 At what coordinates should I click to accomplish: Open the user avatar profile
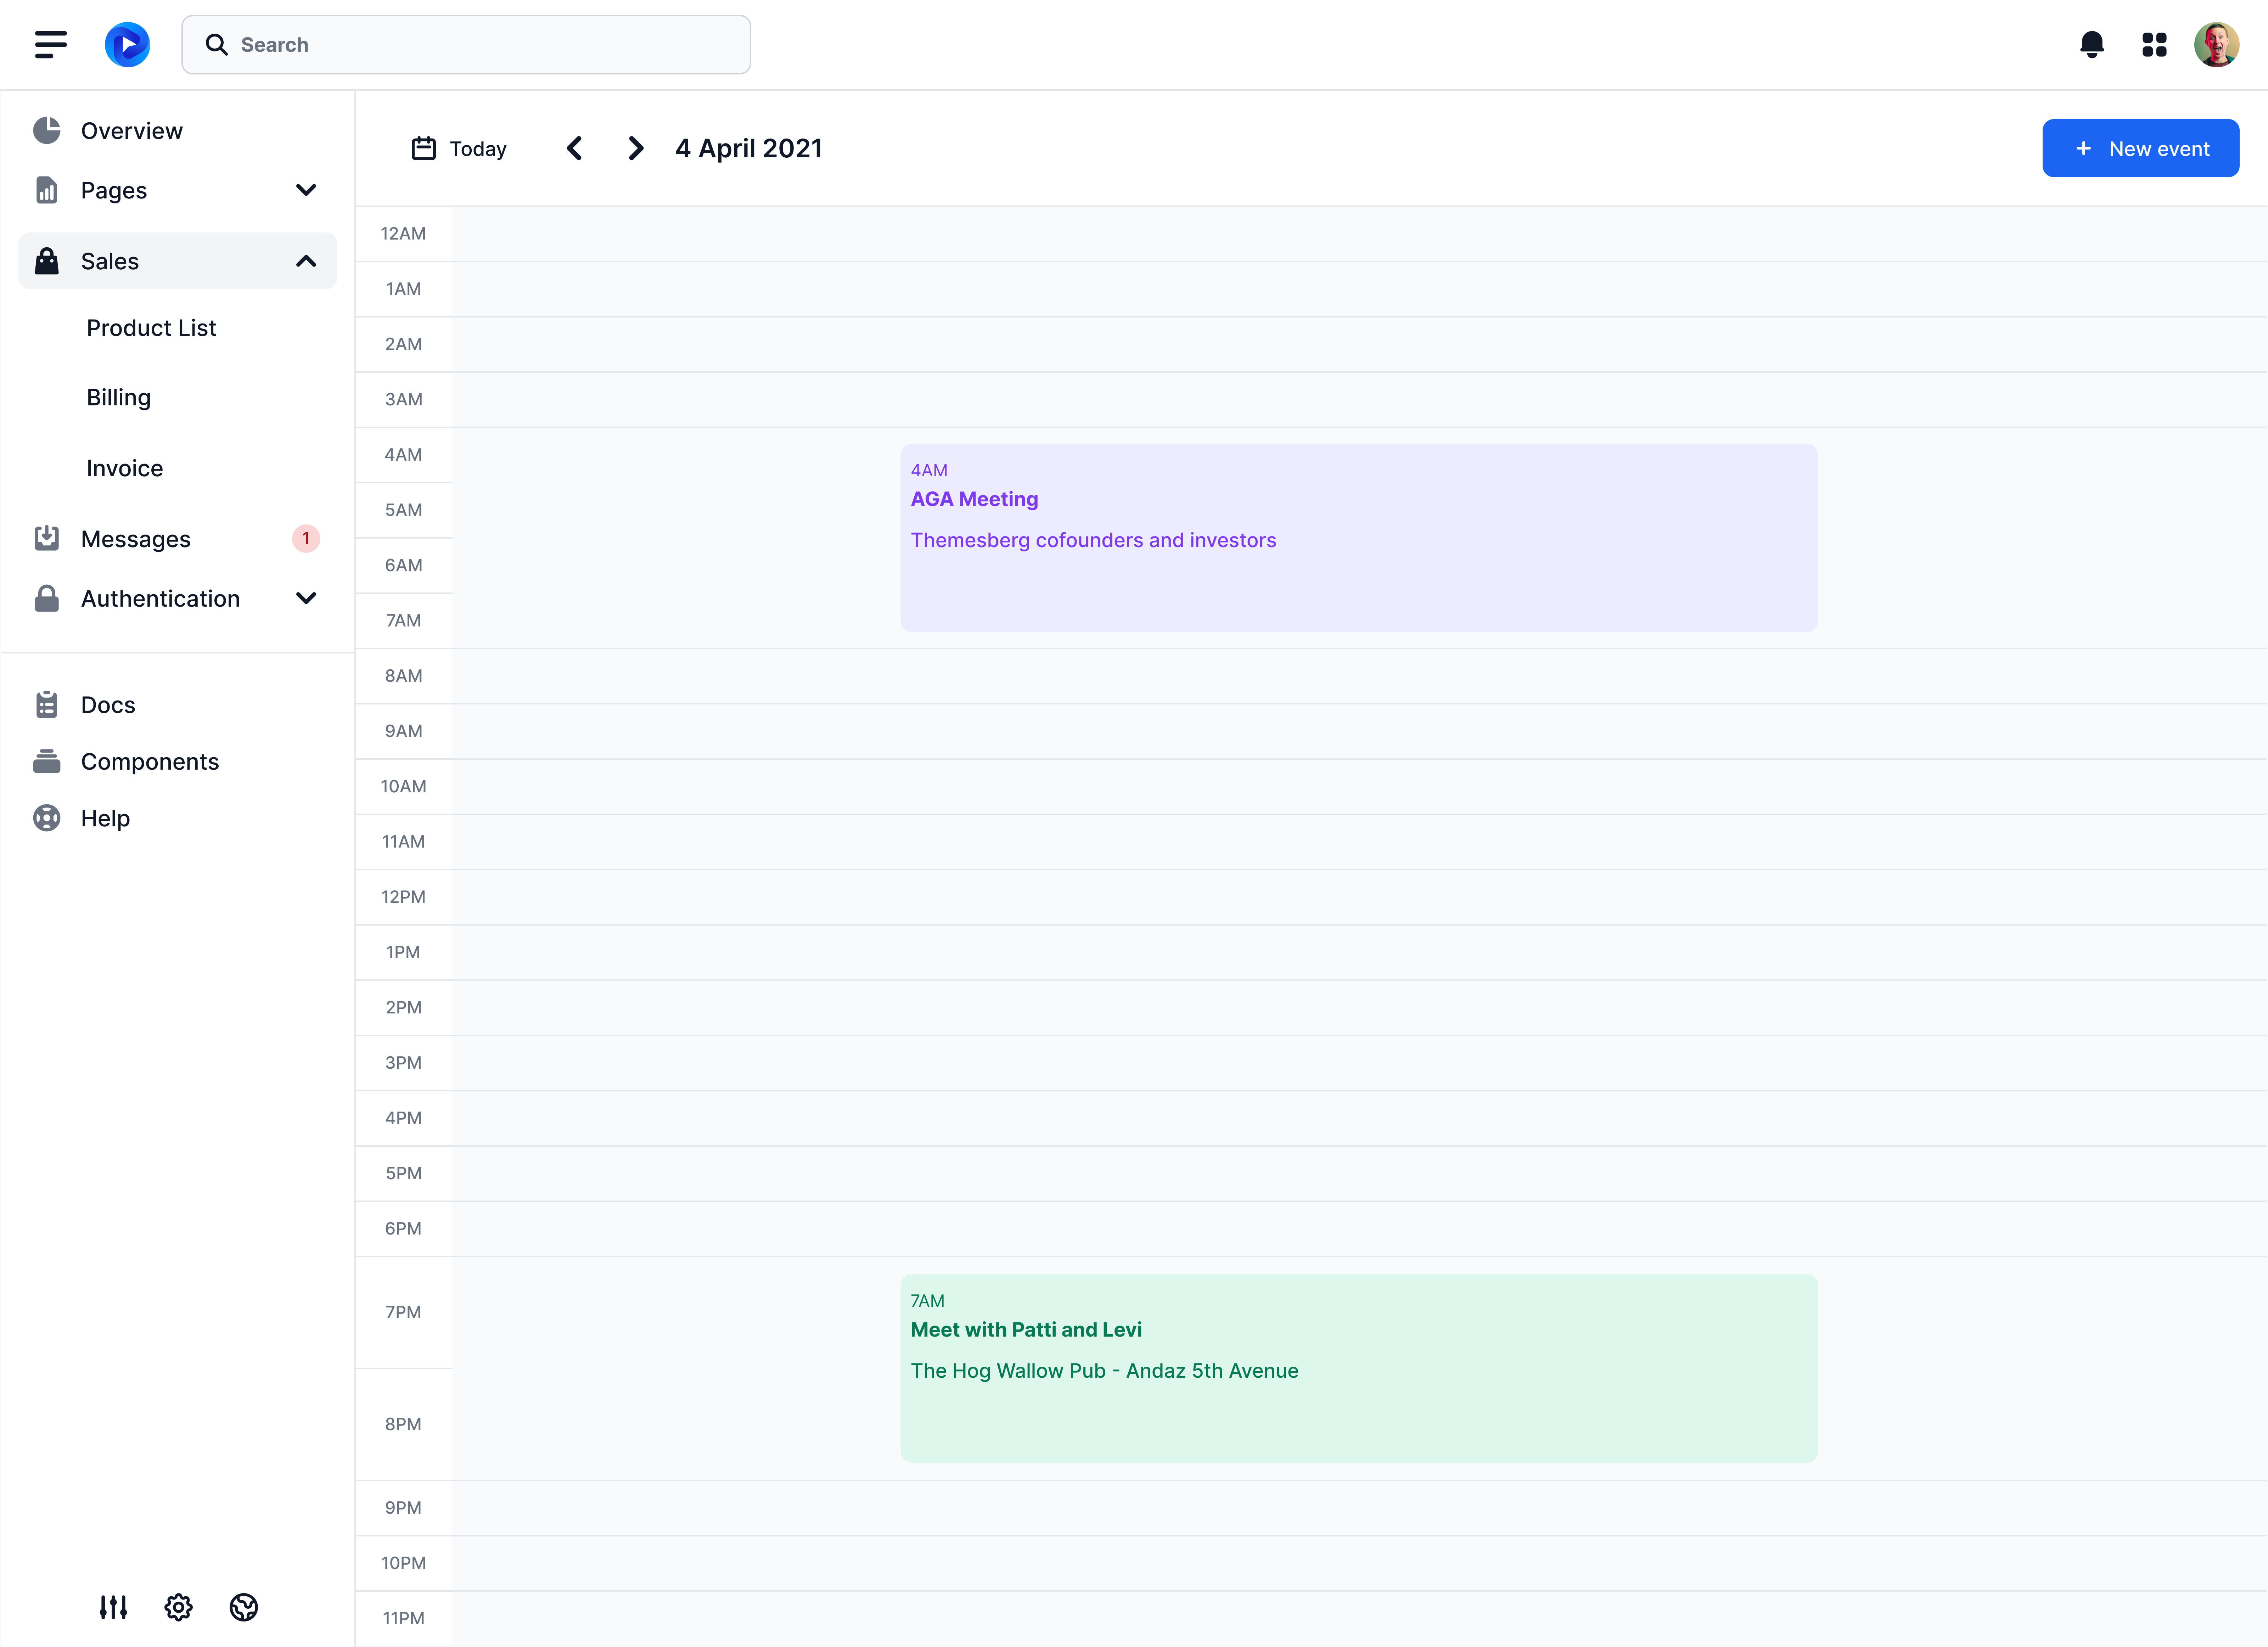click(2216, 44)
